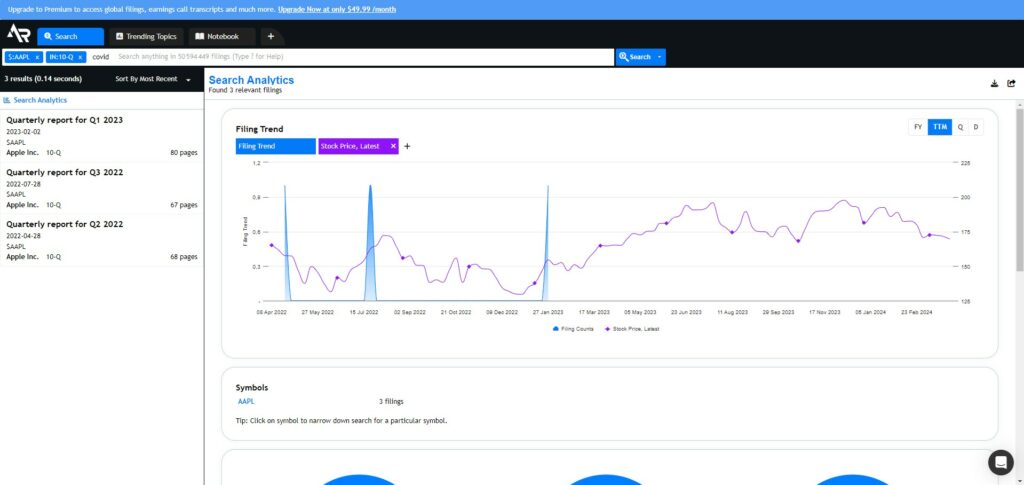Click the 67 pages label
The height and width of the screenshot is (485, 1024).
point(184,205)
